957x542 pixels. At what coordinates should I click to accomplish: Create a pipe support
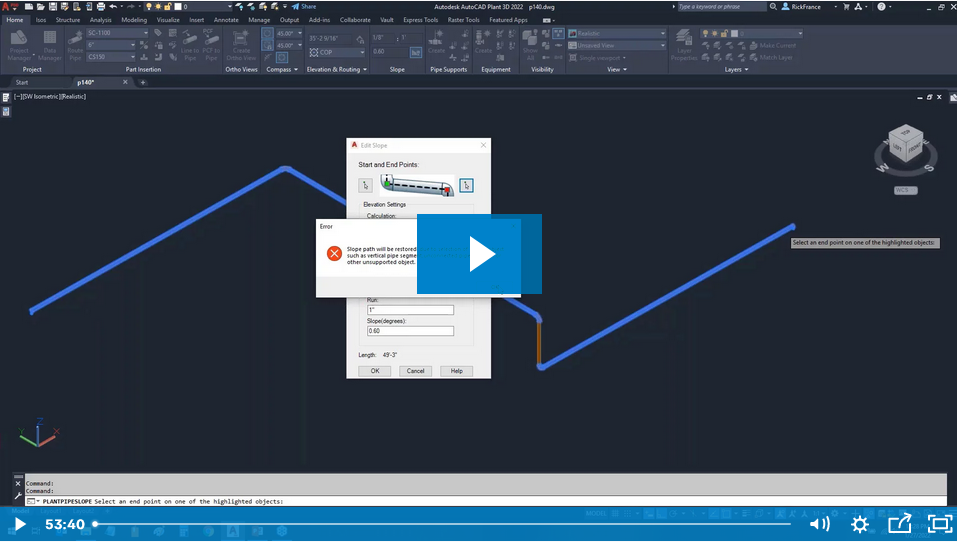click(x=436, y=44)
